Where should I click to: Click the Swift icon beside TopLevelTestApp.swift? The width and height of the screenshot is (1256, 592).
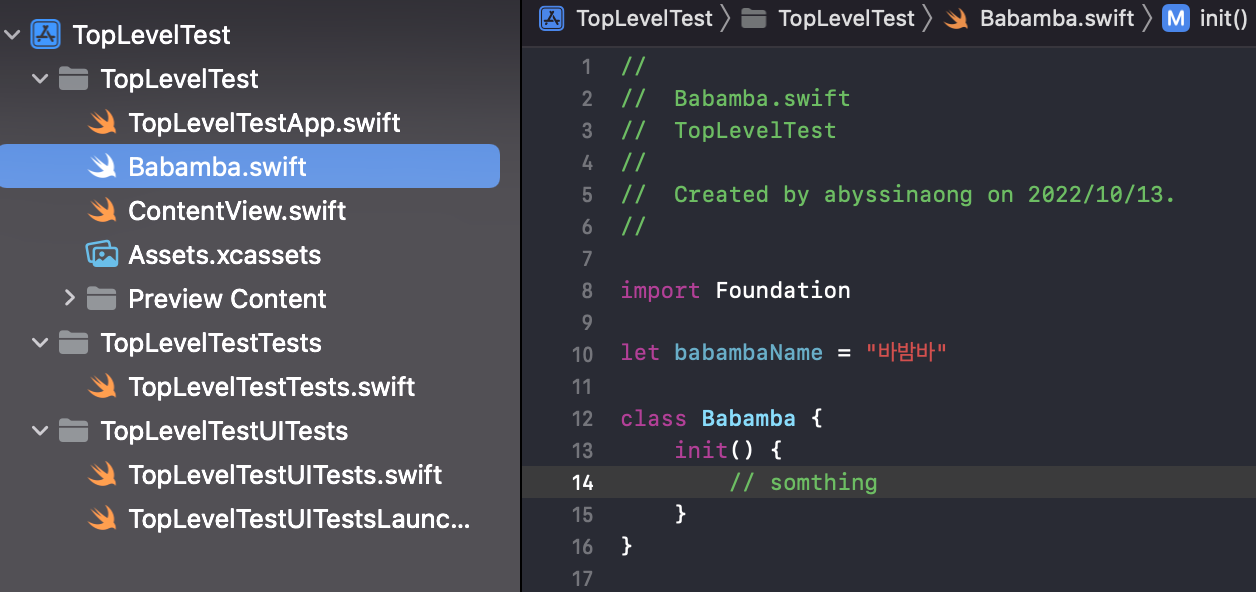pyautogui.click(x=102, y=123)
